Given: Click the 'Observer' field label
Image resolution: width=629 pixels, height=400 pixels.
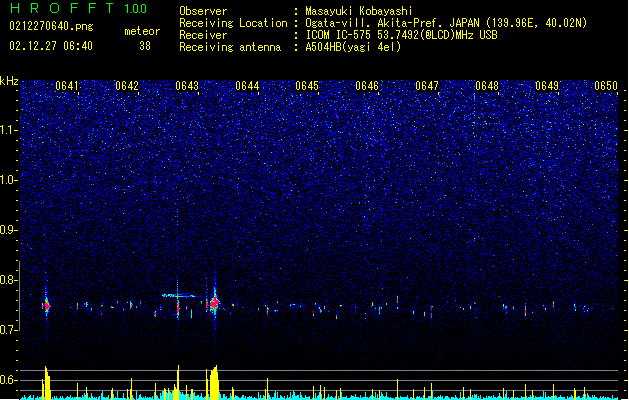Looking at the screenshot, I should tap(203, 11).
